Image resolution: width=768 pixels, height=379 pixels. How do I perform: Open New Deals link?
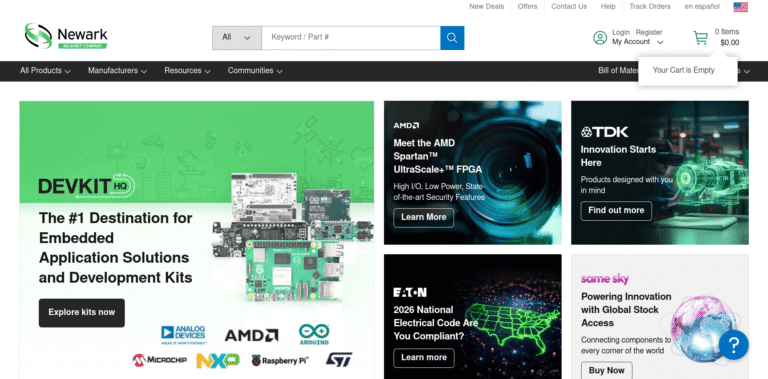point(486,6)
